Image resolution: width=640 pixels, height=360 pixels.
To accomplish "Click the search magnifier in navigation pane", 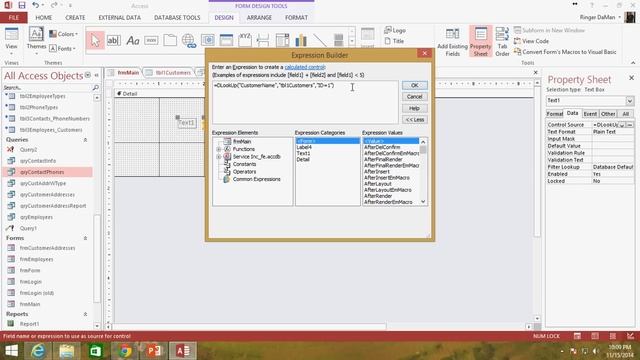I will tap(96, 87).
